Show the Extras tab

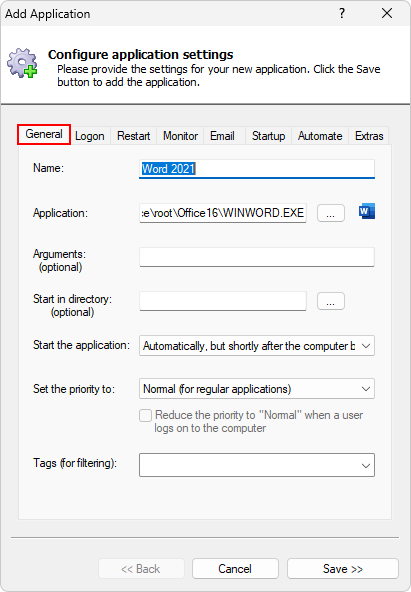tap(369, 136)
